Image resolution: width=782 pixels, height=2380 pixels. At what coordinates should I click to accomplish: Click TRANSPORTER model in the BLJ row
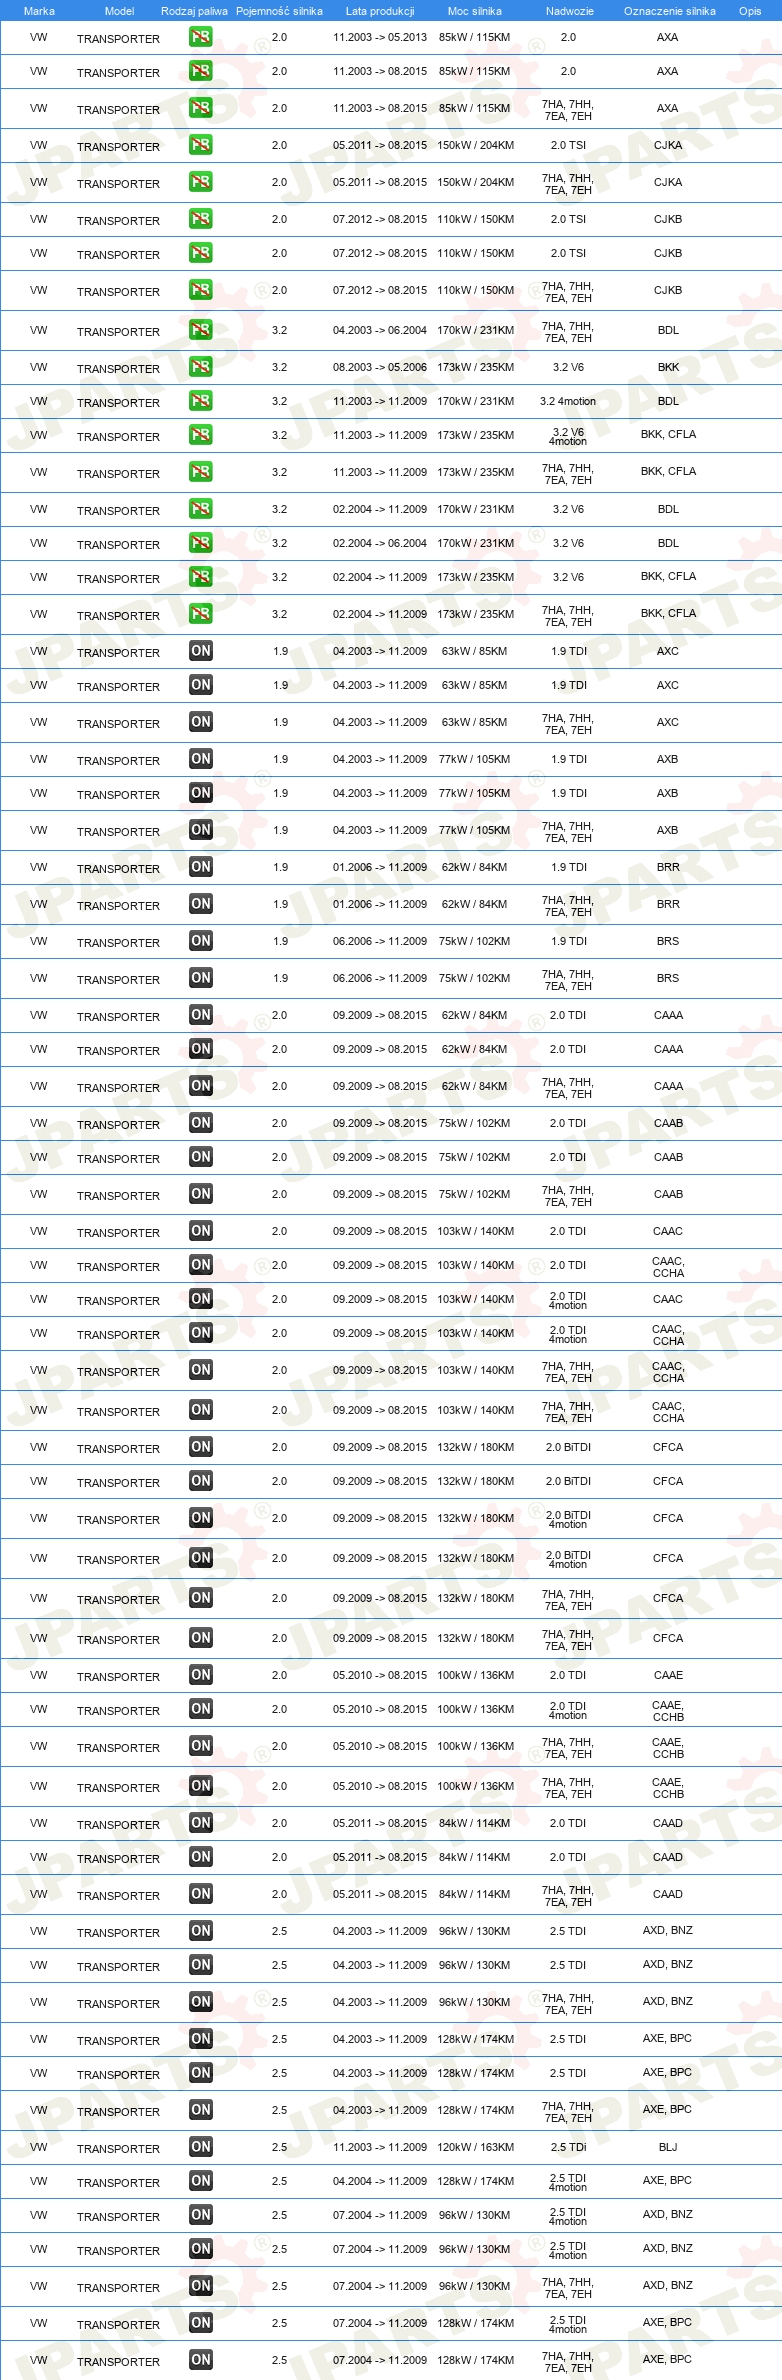point(118,2149)
